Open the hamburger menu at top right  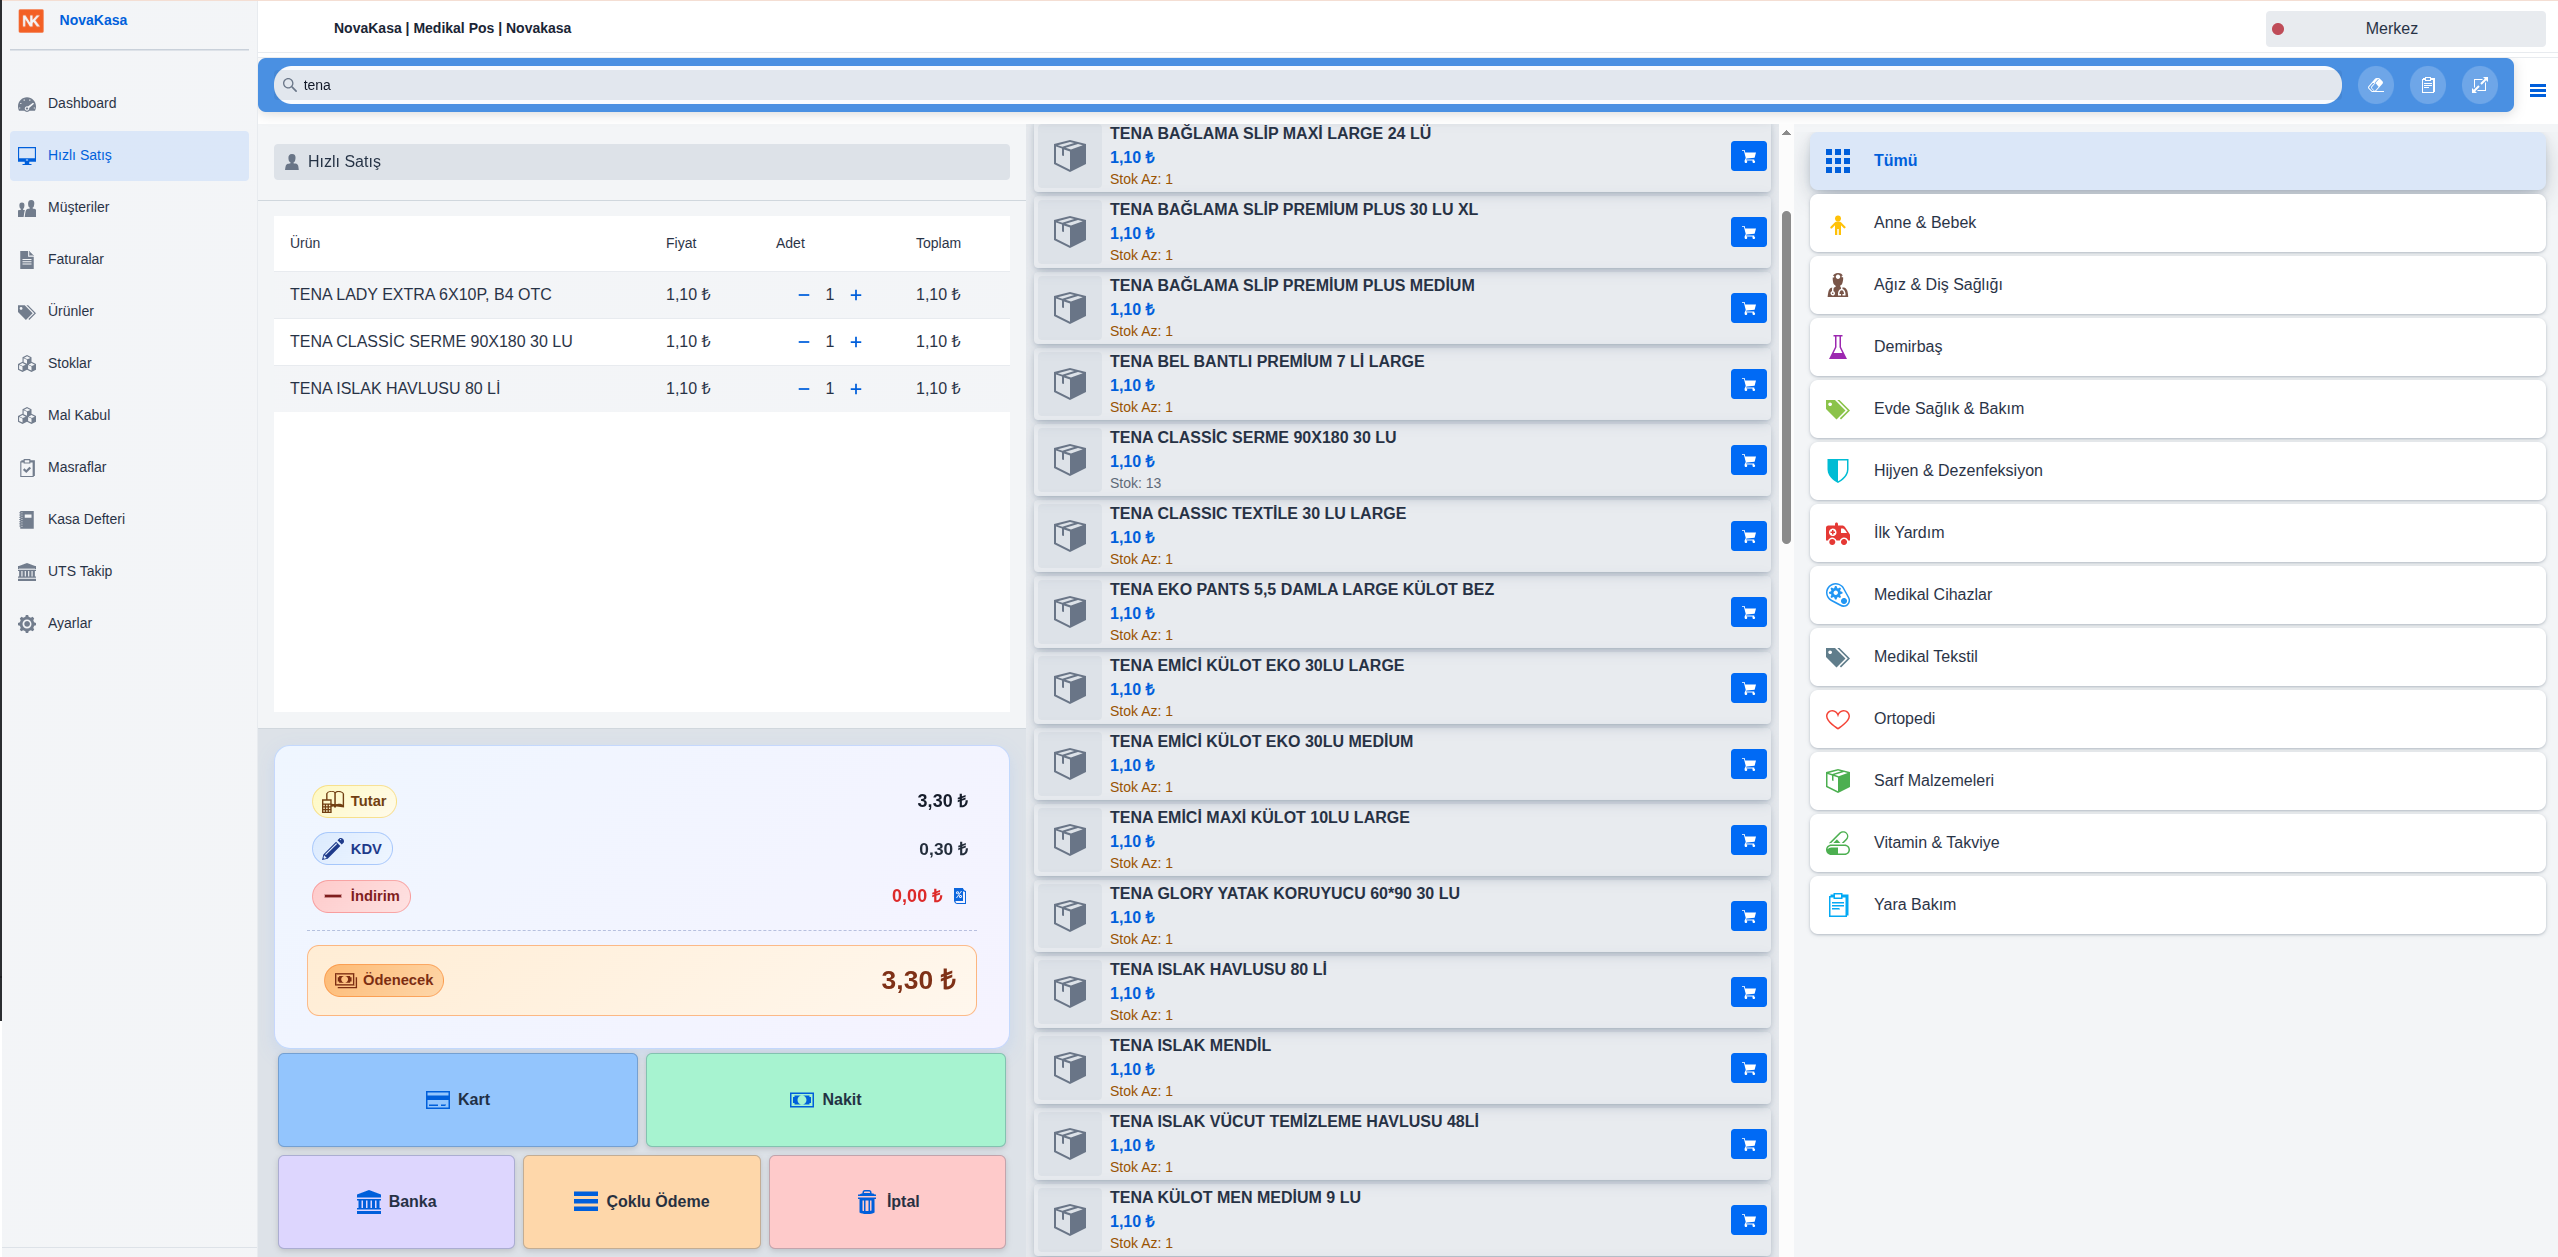(x=2537, y=91)
